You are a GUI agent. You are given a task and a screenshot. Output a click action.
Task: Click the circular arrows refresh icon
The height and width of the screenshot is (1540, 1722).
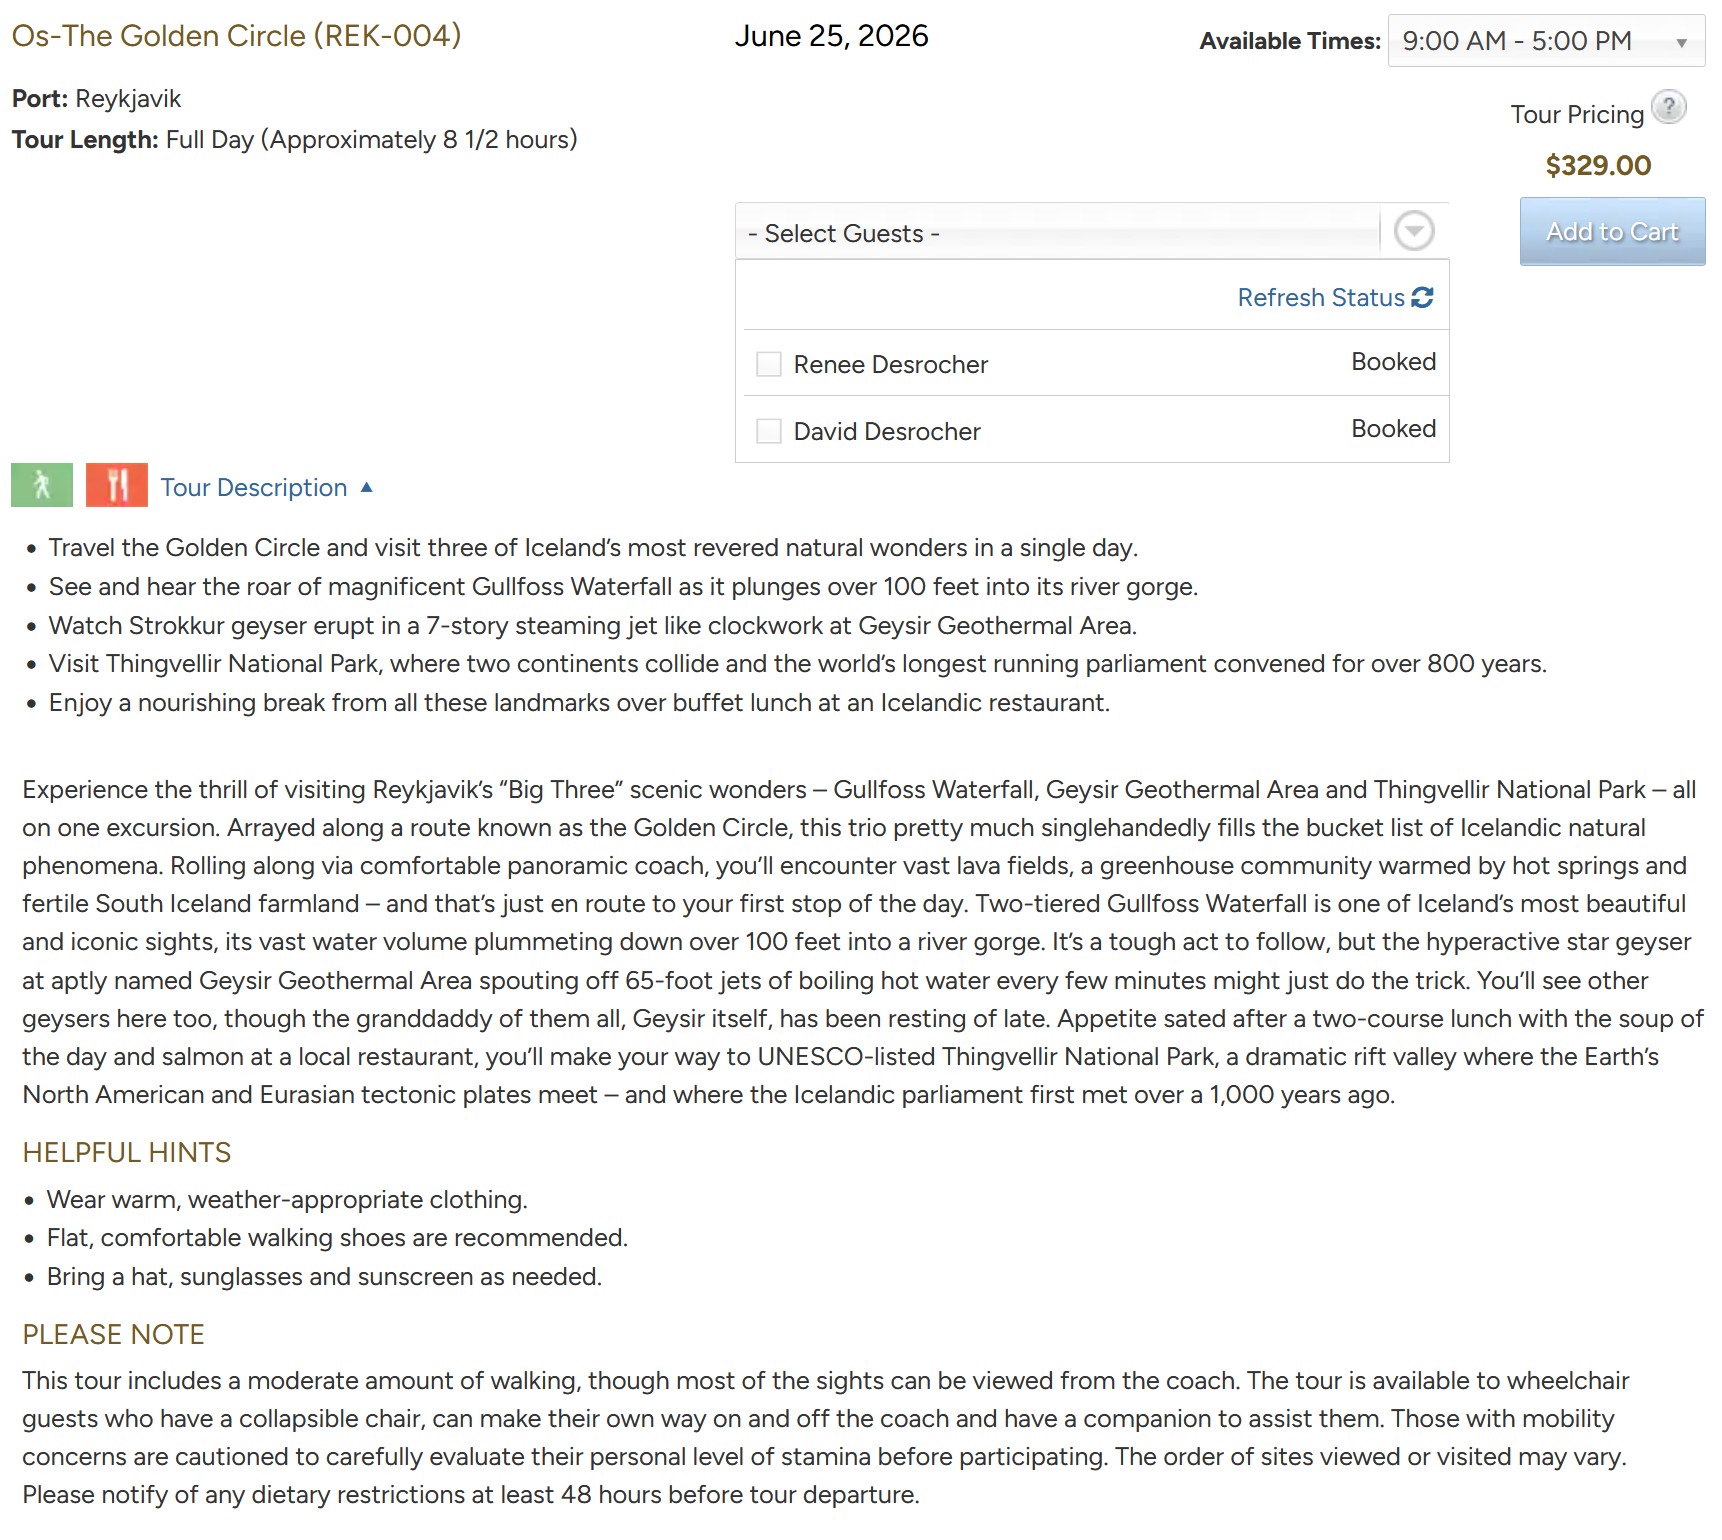[1422, 297]
